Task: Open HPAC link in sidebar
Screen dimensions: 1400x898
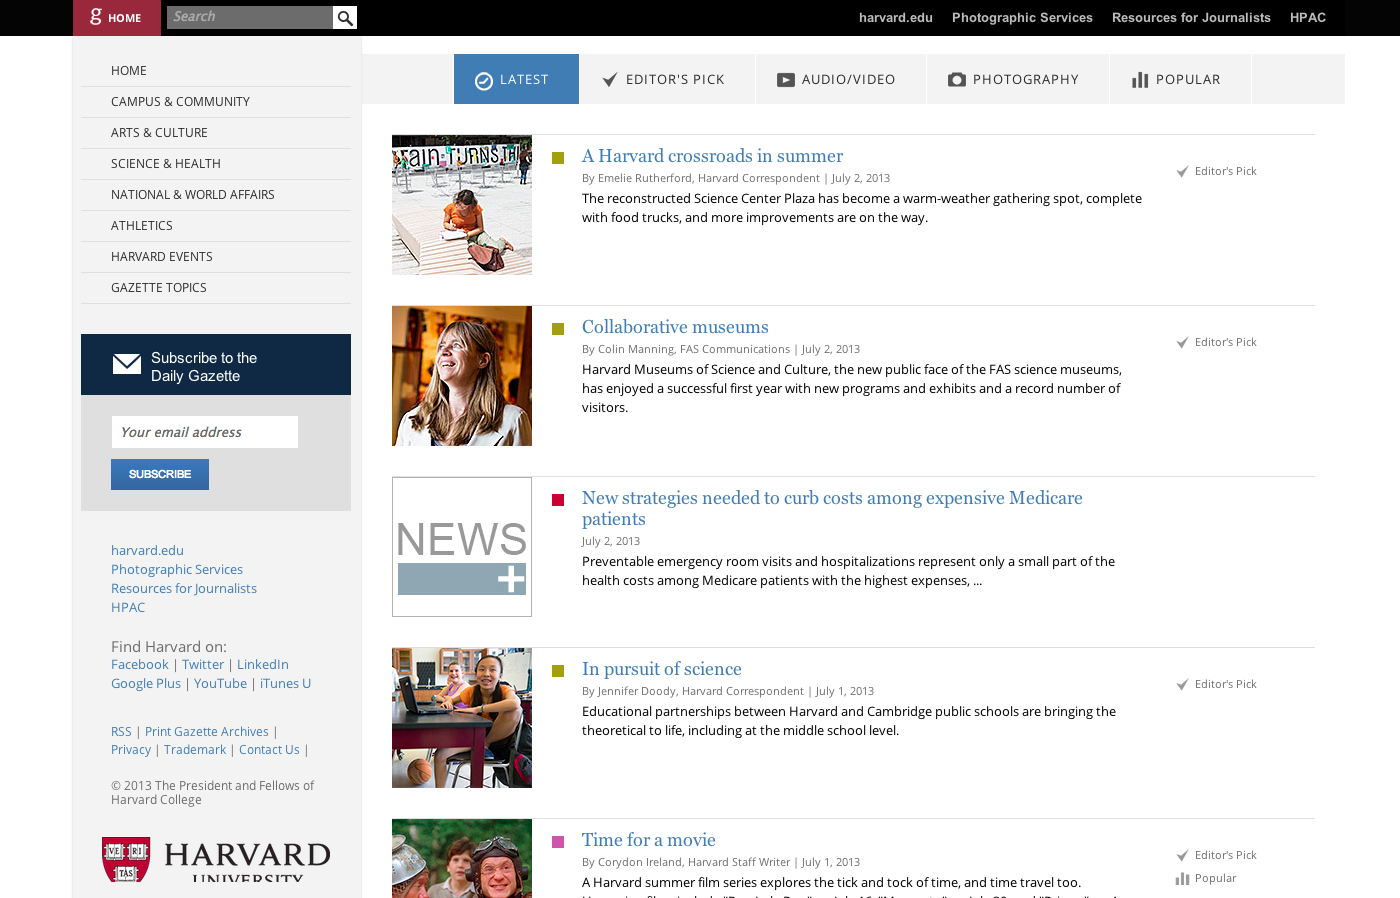Action: pyautogui.click(x=128, y=608)
